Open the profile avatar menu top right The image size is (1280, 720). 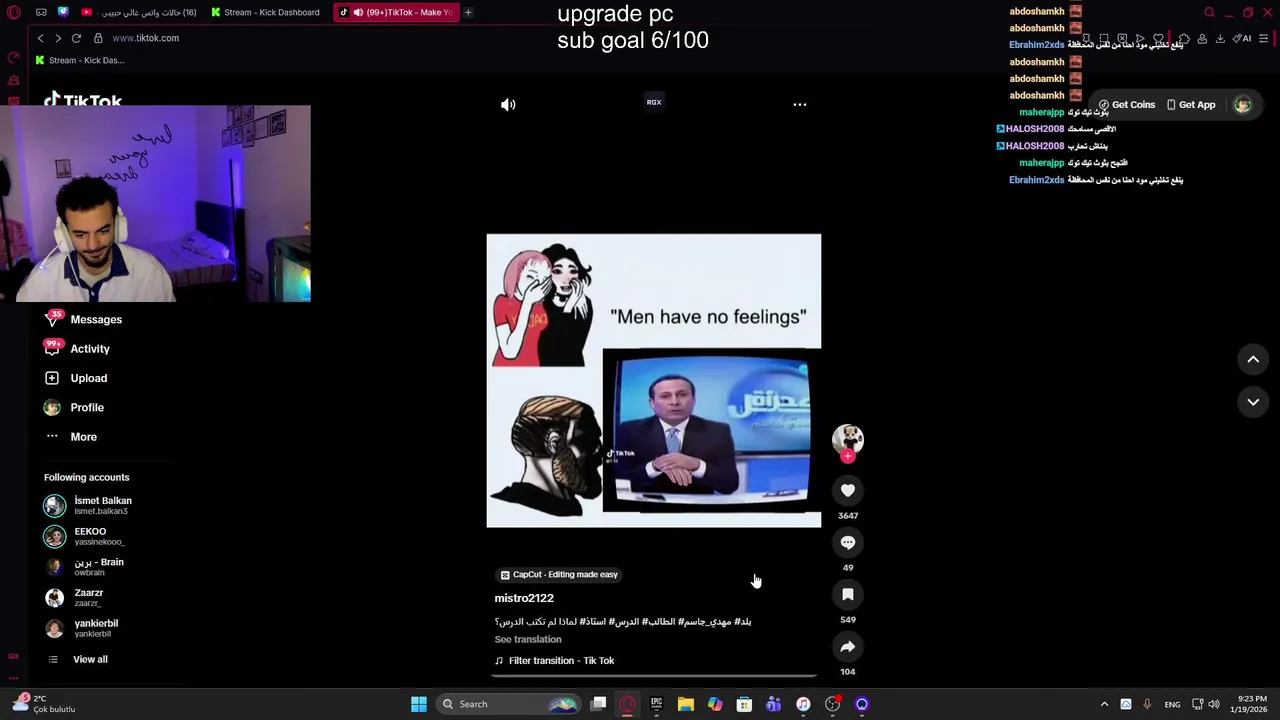click(x=1242, y=105)
